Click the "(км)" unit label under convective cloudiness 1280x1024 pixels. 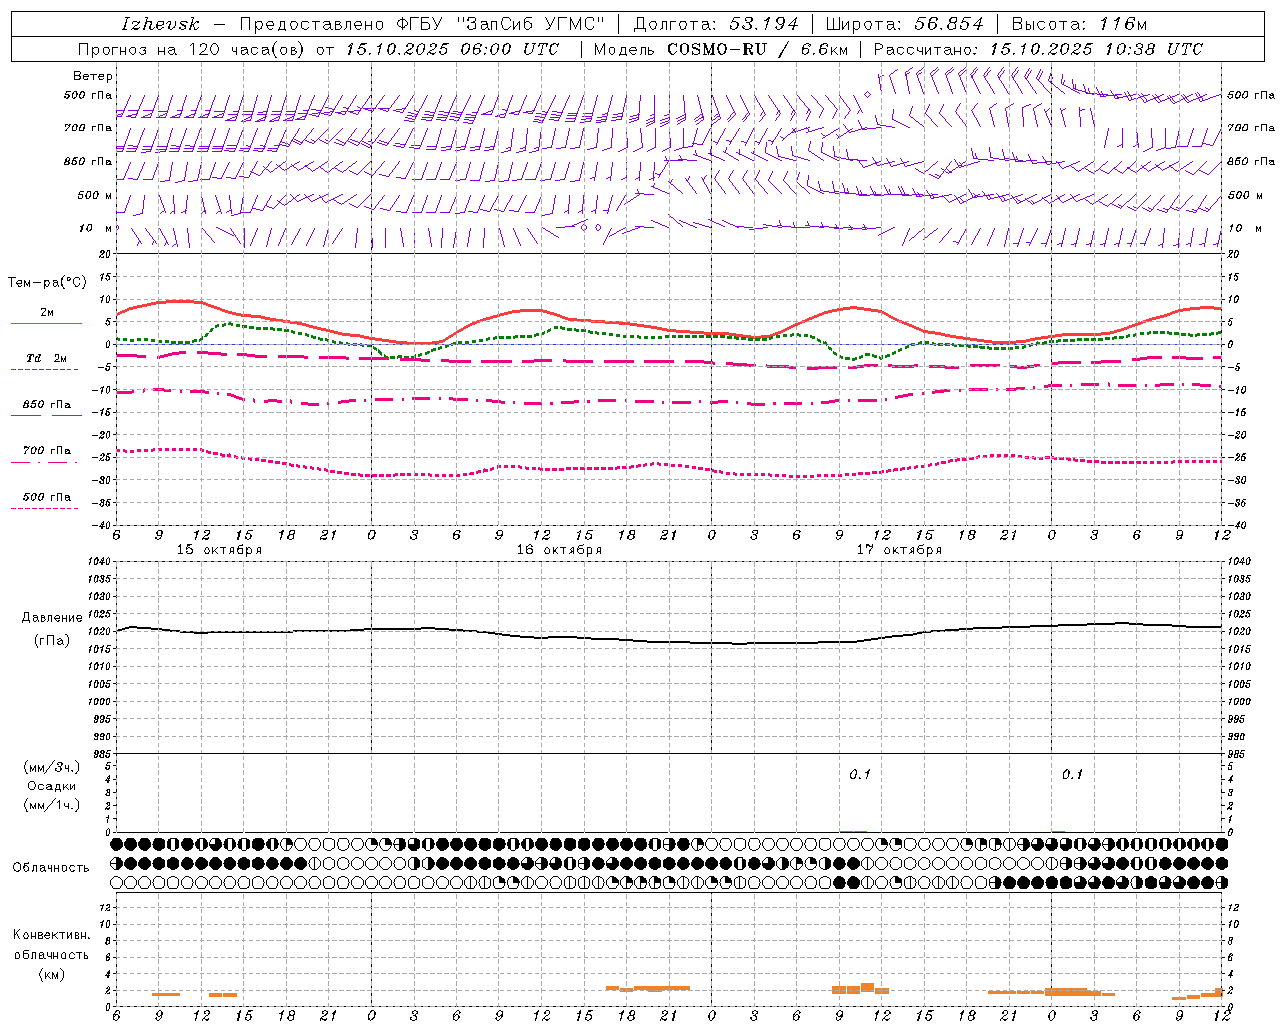pos(51,974)
